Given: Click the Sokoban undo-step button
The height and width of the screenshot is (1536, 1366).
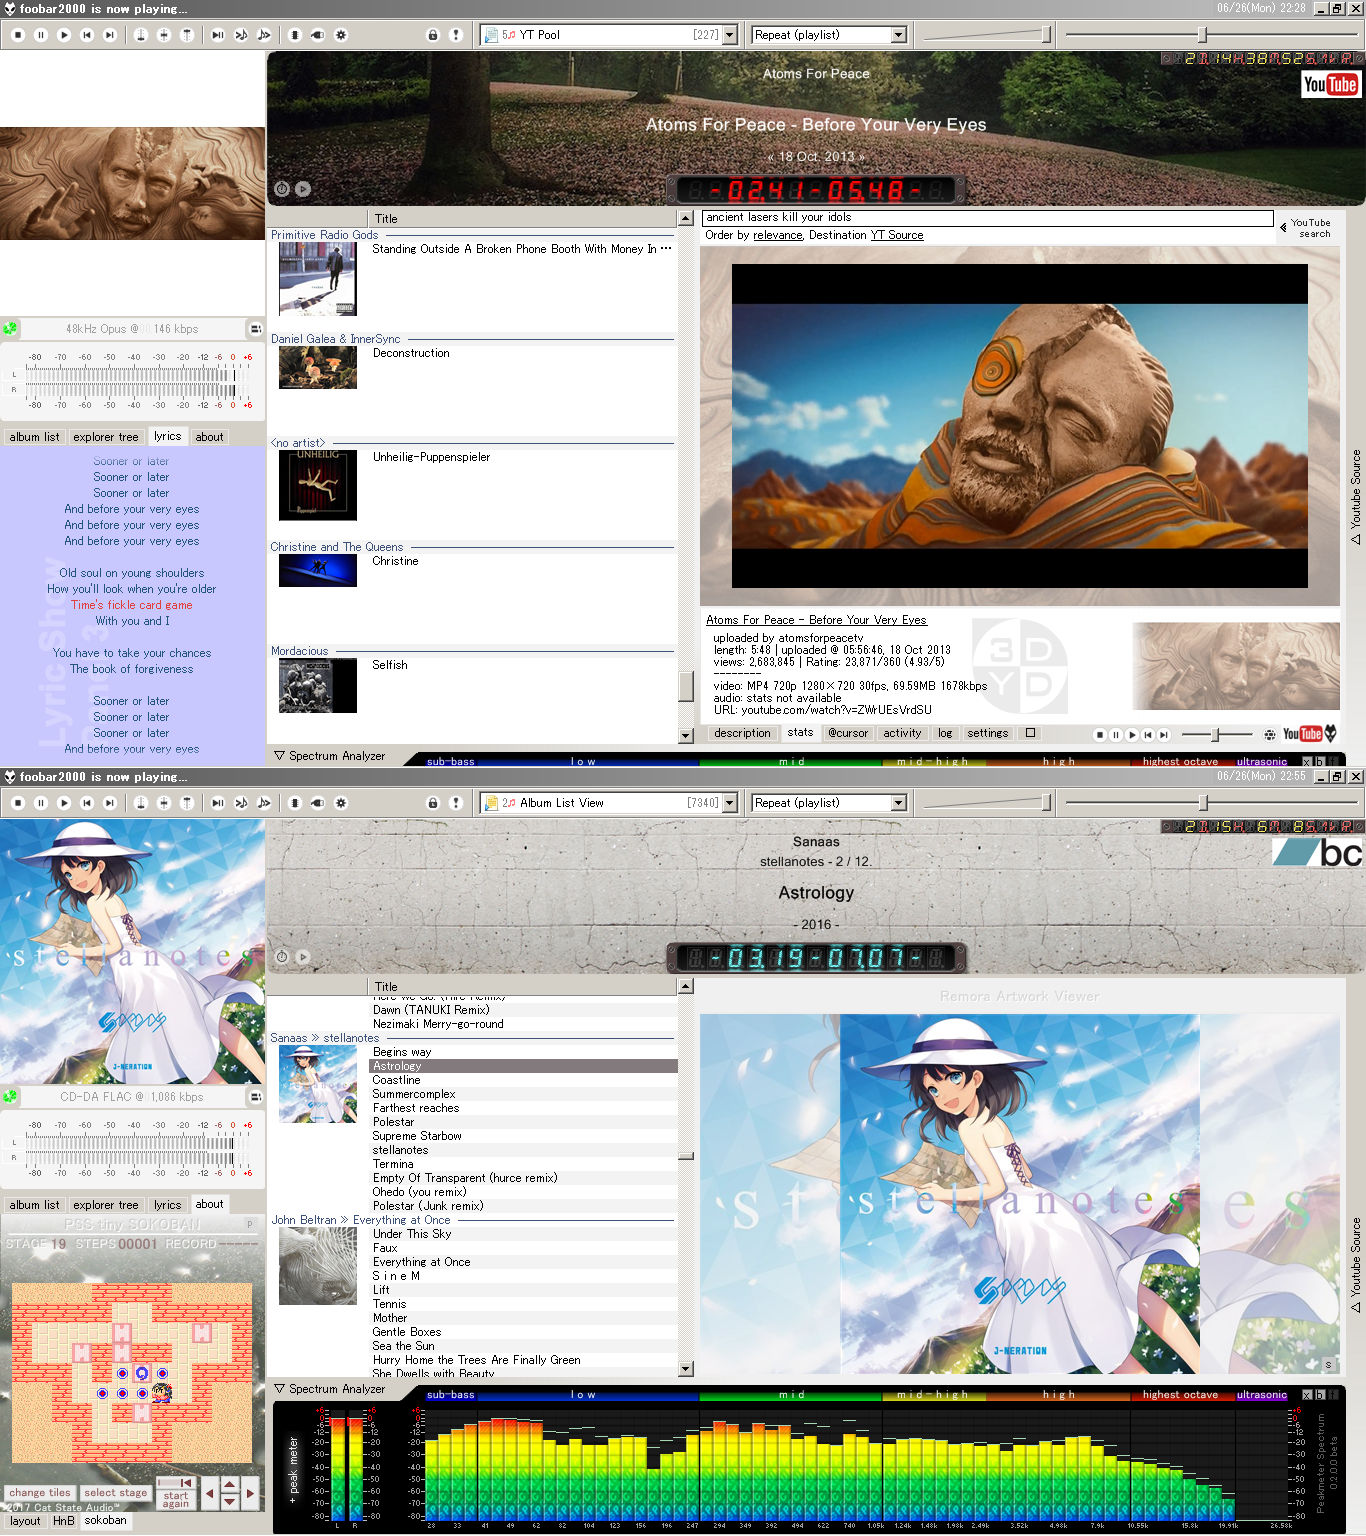Looking at the screenshot, I should coord(176,1482).
